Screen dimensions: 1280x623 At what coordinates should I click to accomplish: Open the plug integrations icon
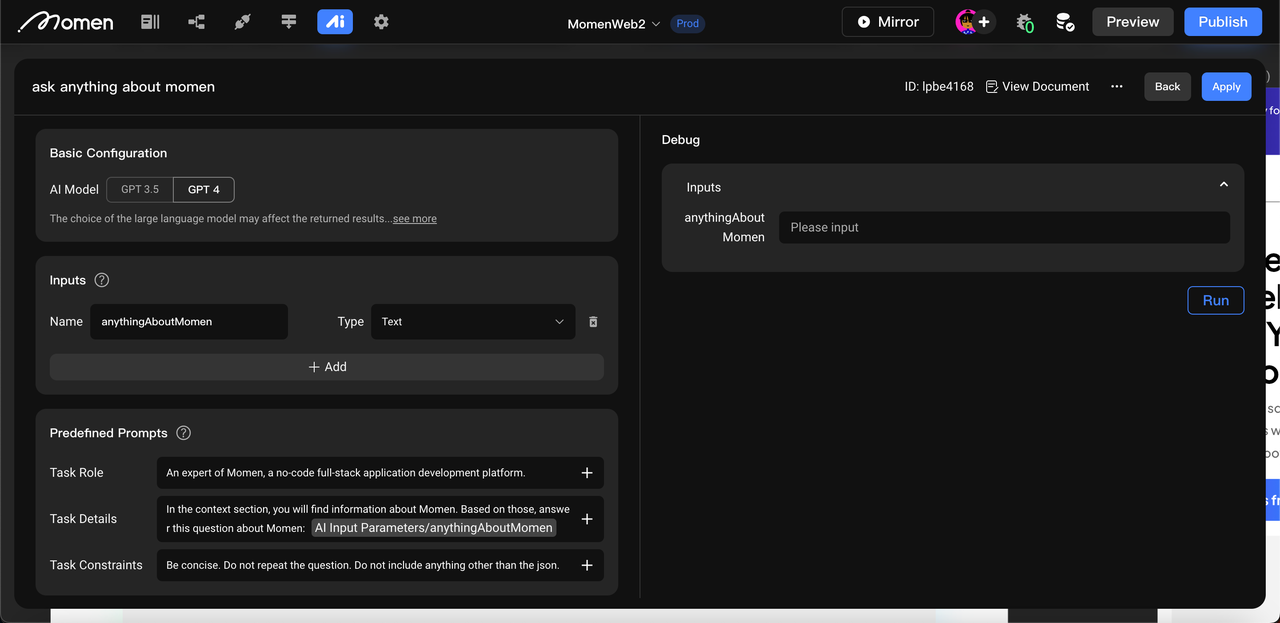[242, 21]
